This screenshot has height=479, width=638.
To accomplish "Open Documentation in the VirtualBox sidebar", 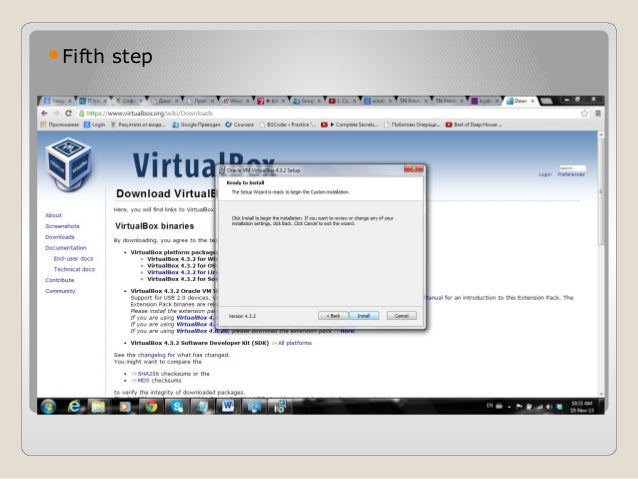I will click(x=66, y=248).
